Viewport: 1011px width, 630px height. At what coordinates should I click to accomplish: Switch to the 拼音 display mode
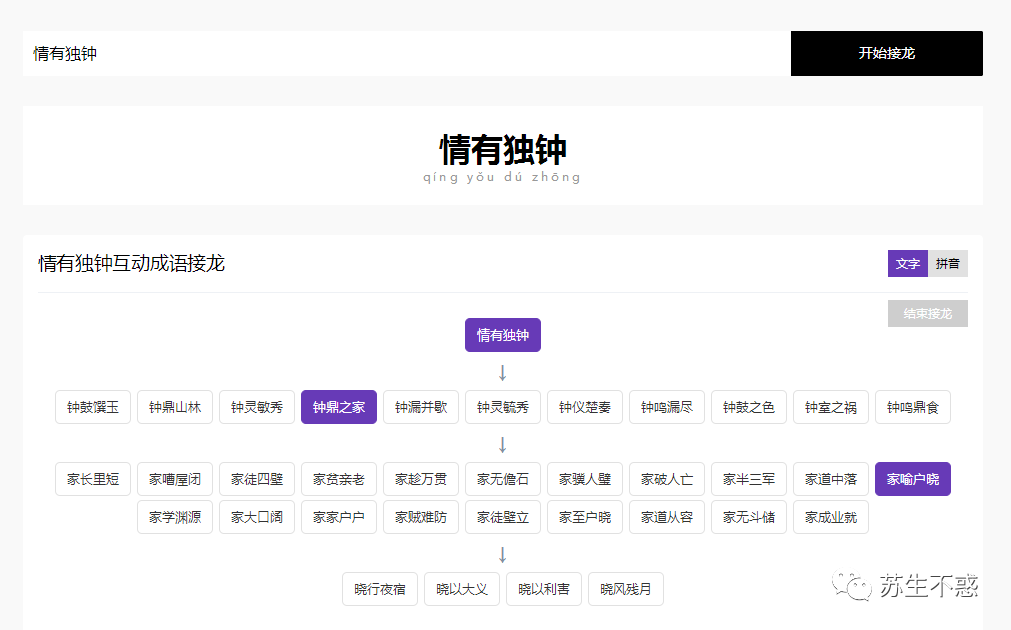(948, 264)
